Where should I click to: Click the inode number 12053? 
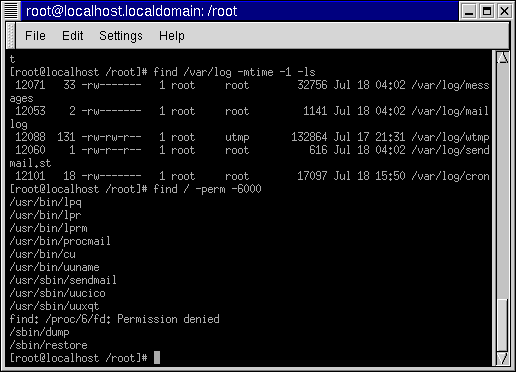coord(30,111)
